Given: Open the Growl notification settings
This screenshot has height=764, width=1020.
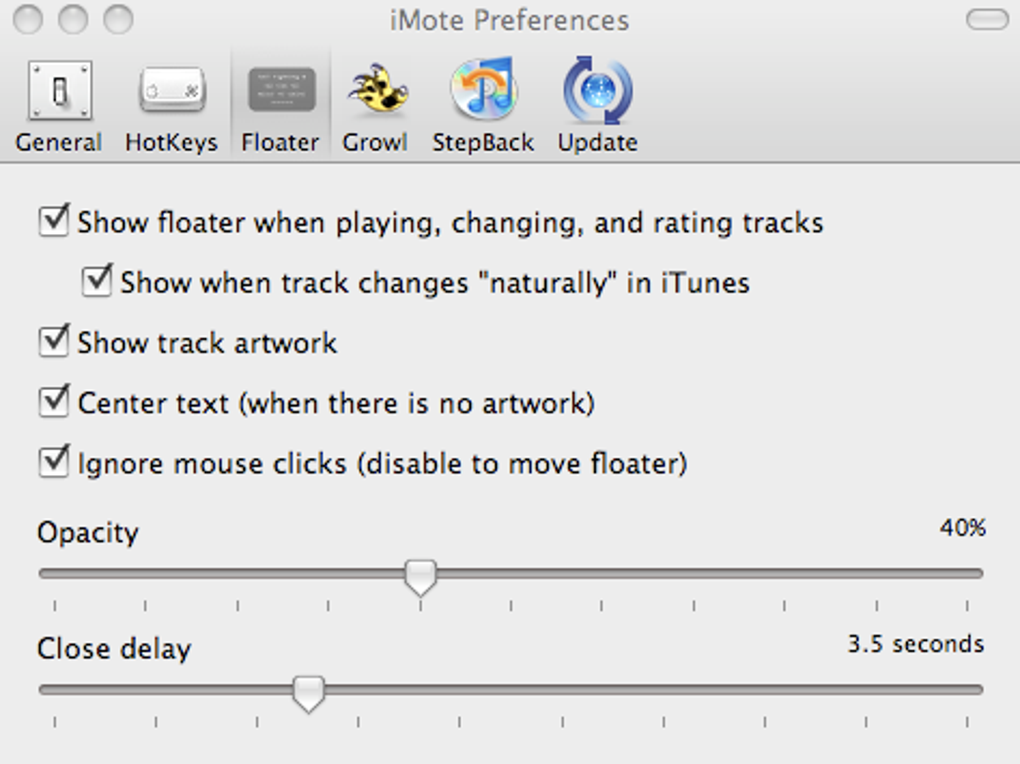Looking at the screenshot, I should tap(375, 100).
